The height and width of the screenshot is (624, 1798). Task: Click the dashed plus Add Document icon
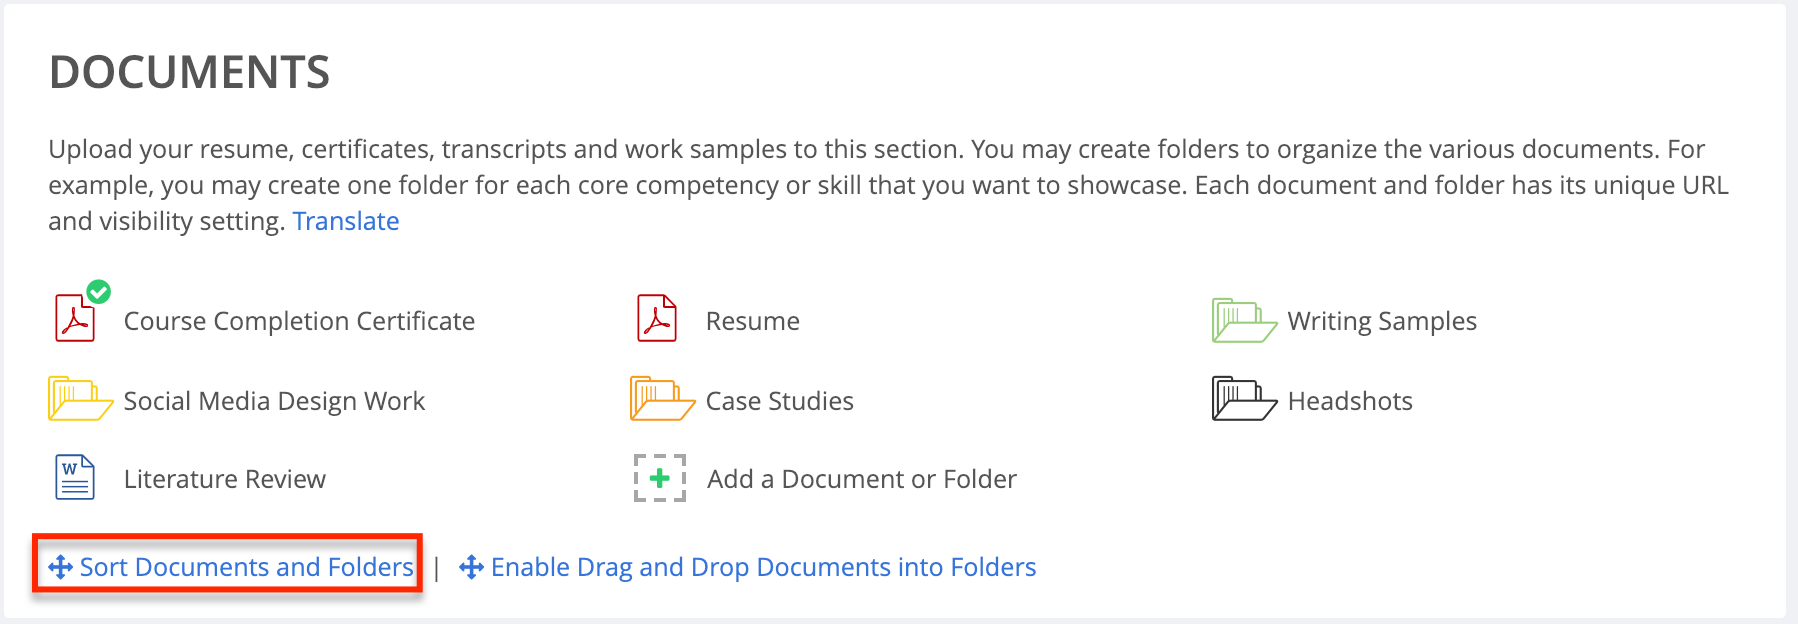(x=660, y=478)
